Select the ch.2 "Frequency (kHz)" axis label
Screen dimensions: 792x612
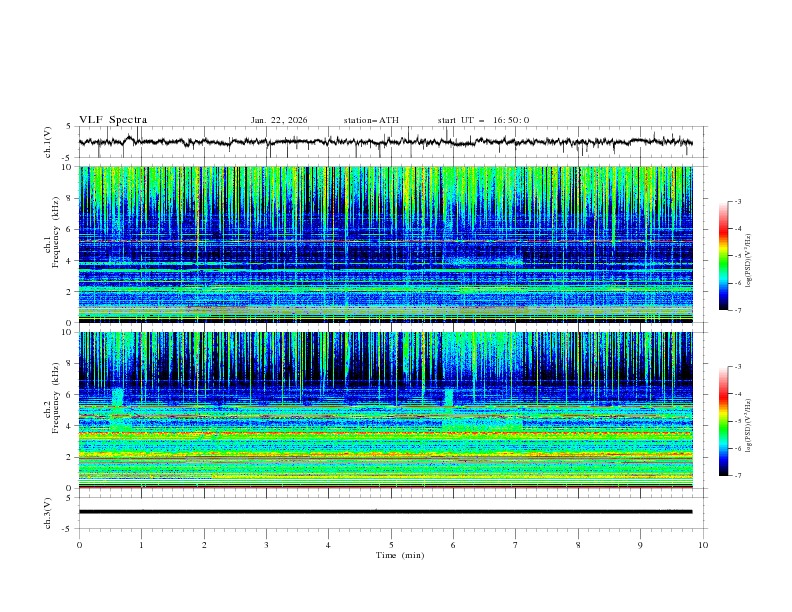coord(55,397)
